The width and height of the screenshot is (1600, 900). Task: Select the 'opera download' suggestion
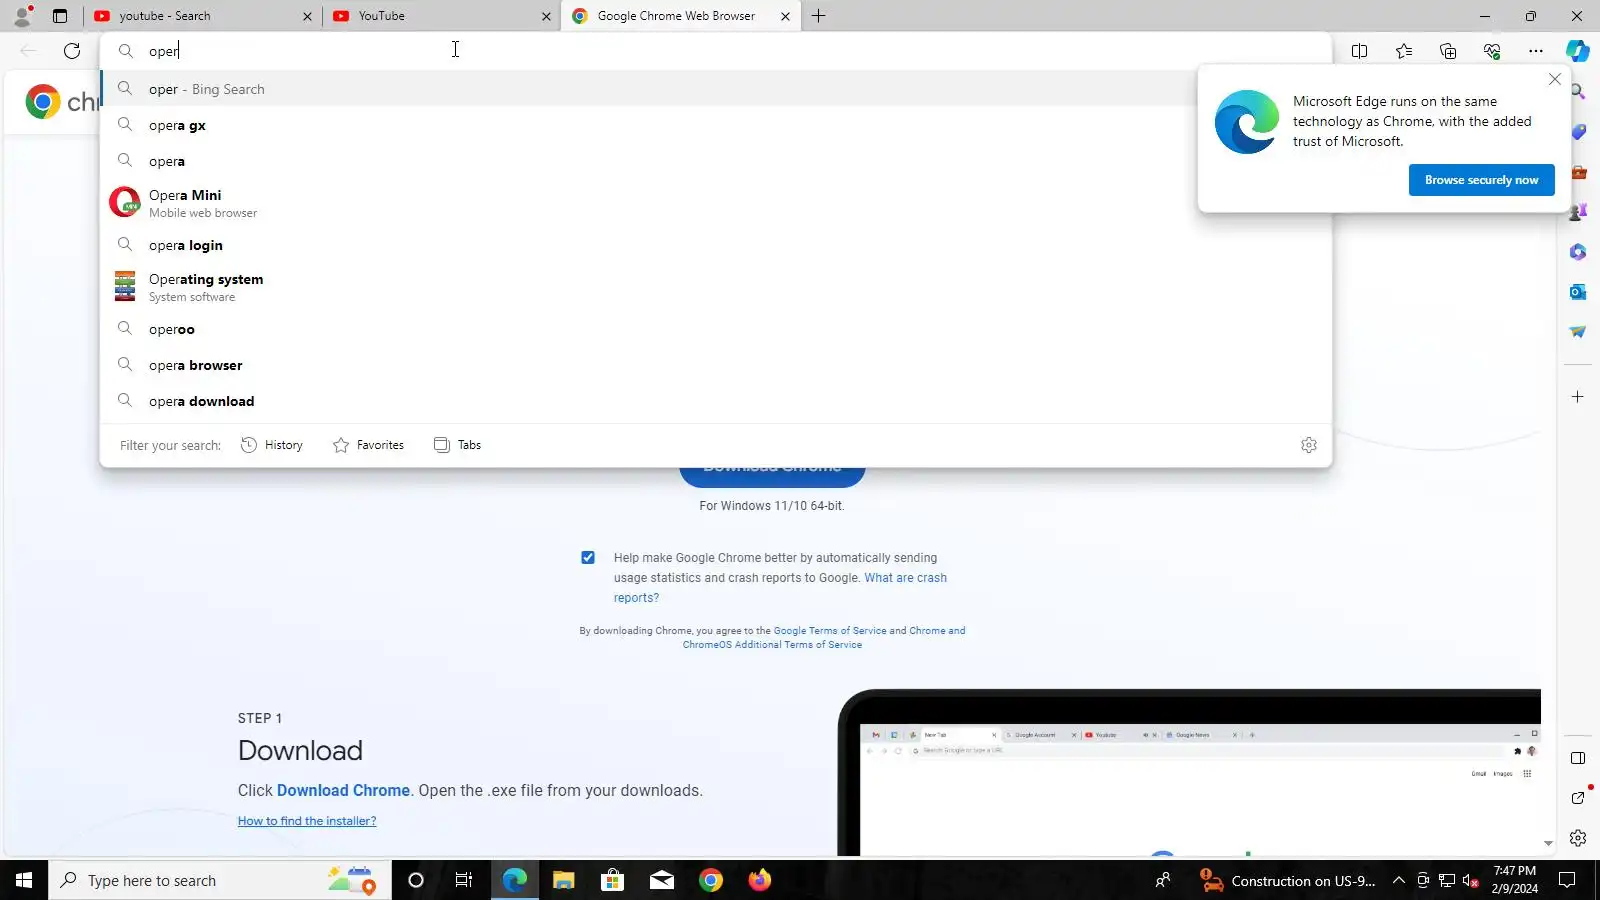click(716, 401)
